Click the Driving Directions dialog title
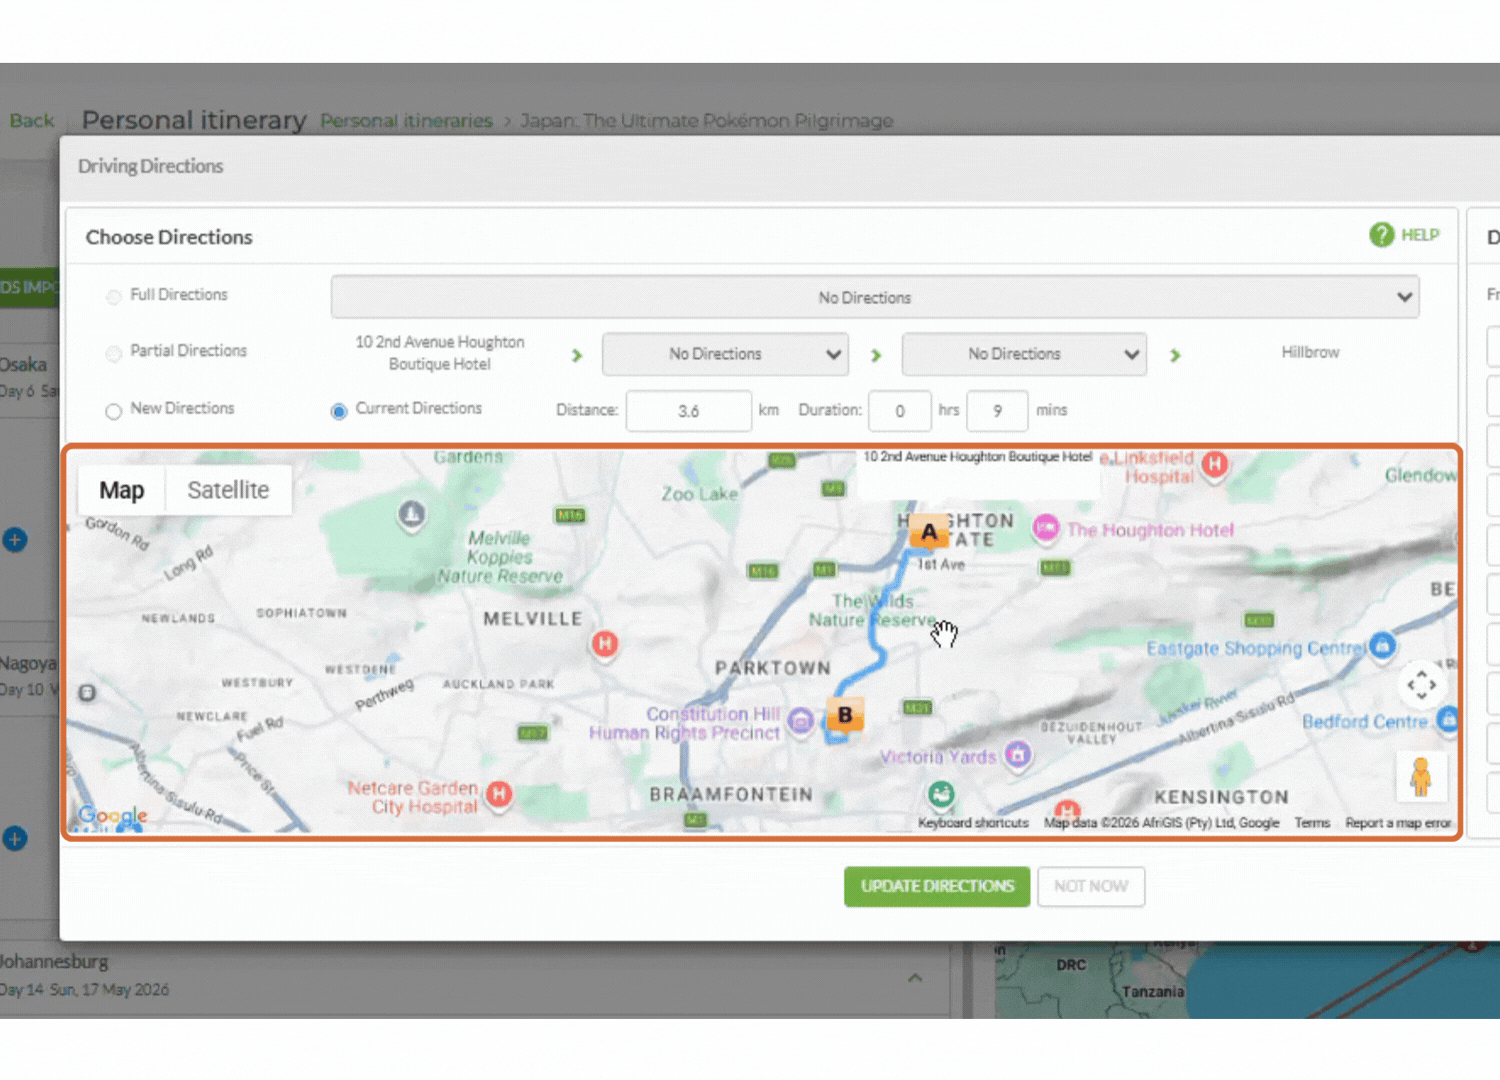This screenshot has width=1500, height=1080. pos(151,166)
